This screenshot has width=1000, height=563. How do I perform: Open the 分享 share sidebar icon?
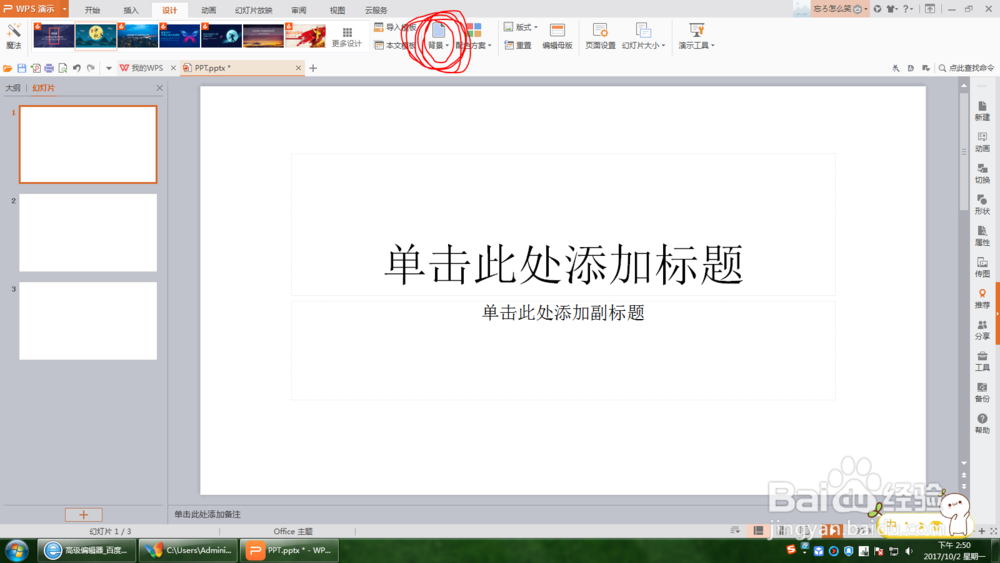click(x=982, y=330)
